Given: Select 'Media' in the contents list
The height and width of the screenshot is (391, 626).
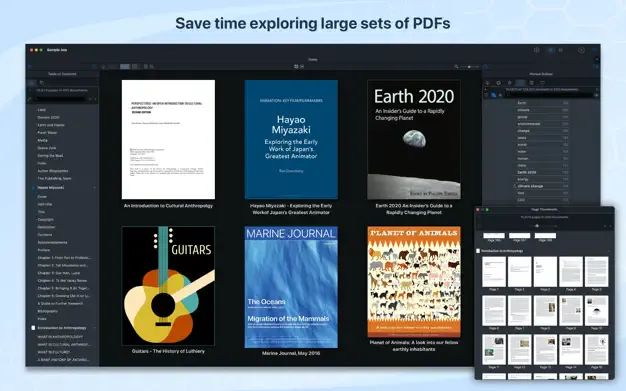Looking at the screenshot, I should pos(42,140).
